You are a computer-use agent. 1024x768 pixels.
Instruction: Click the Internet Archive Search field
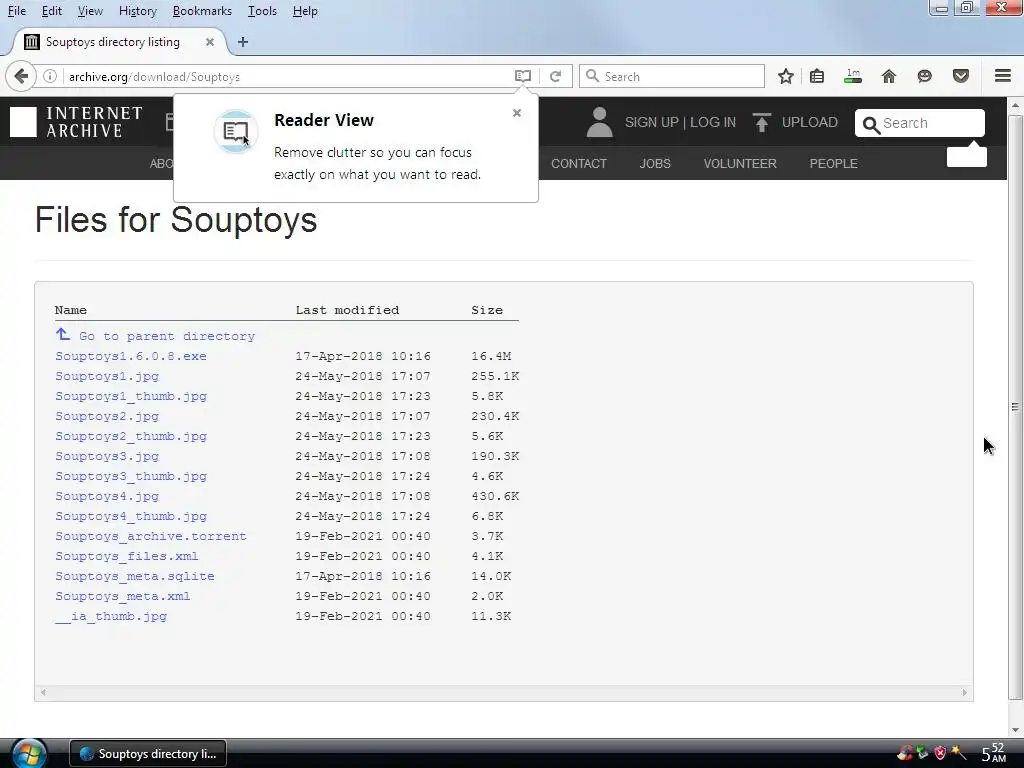tap(920, 123)
